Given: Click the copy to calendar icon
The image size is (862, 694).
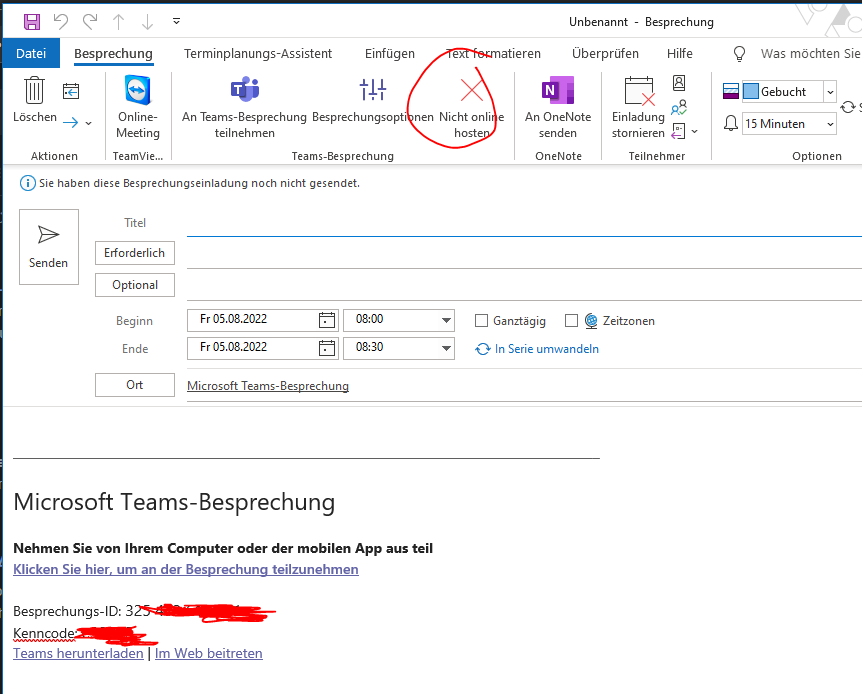Looking at the screenshot, I should point(71,91).
